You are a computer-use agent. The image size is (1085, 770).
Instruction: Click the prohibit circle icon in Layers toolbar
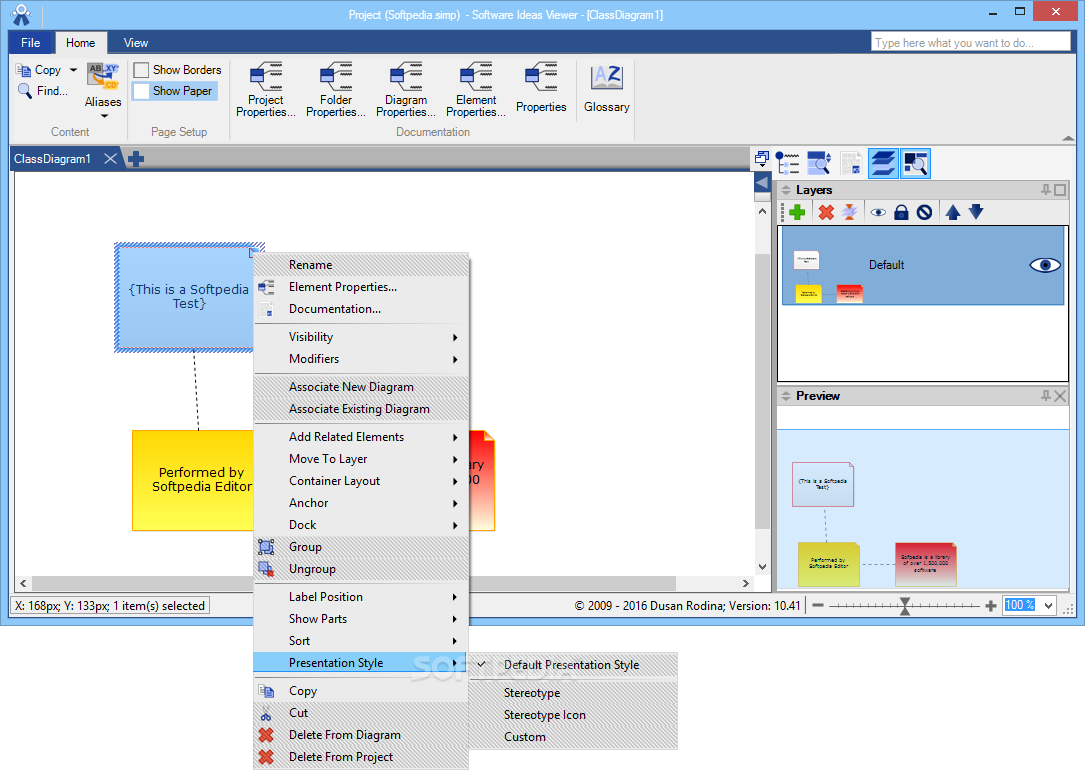924,212
